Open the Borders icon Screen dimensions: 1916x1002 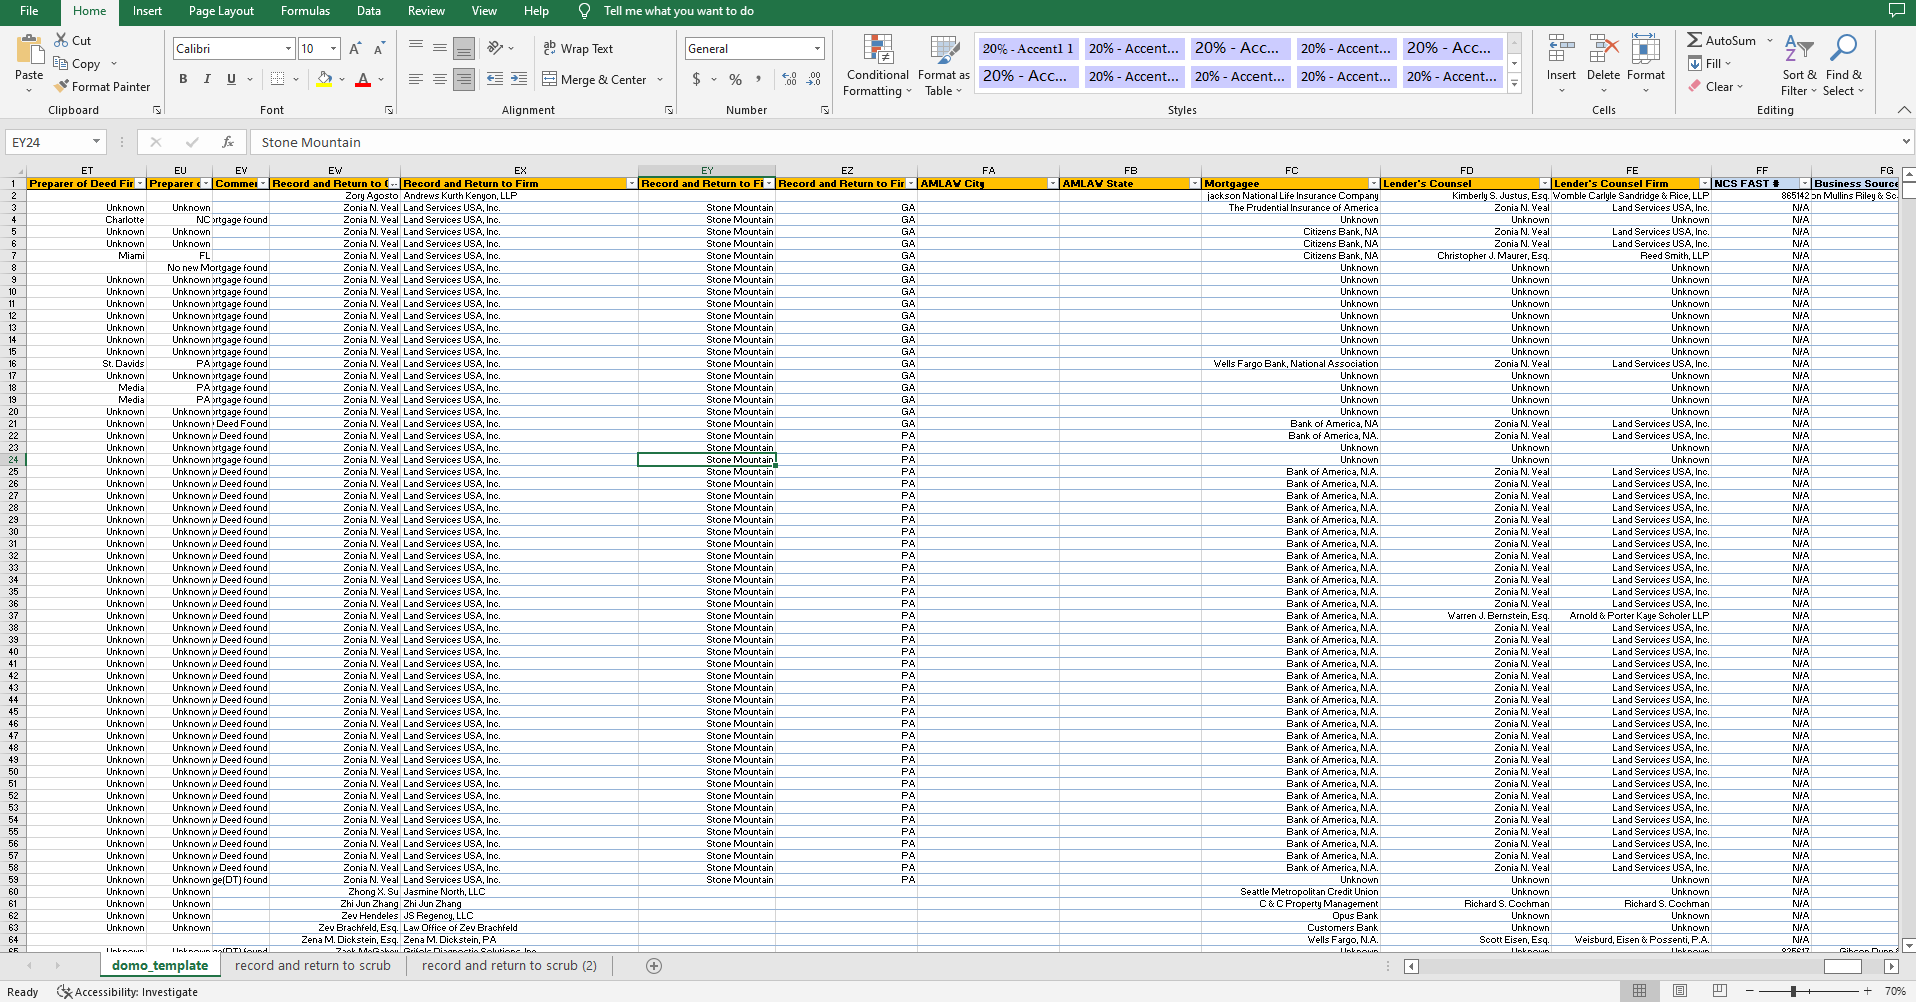point(278,79)
